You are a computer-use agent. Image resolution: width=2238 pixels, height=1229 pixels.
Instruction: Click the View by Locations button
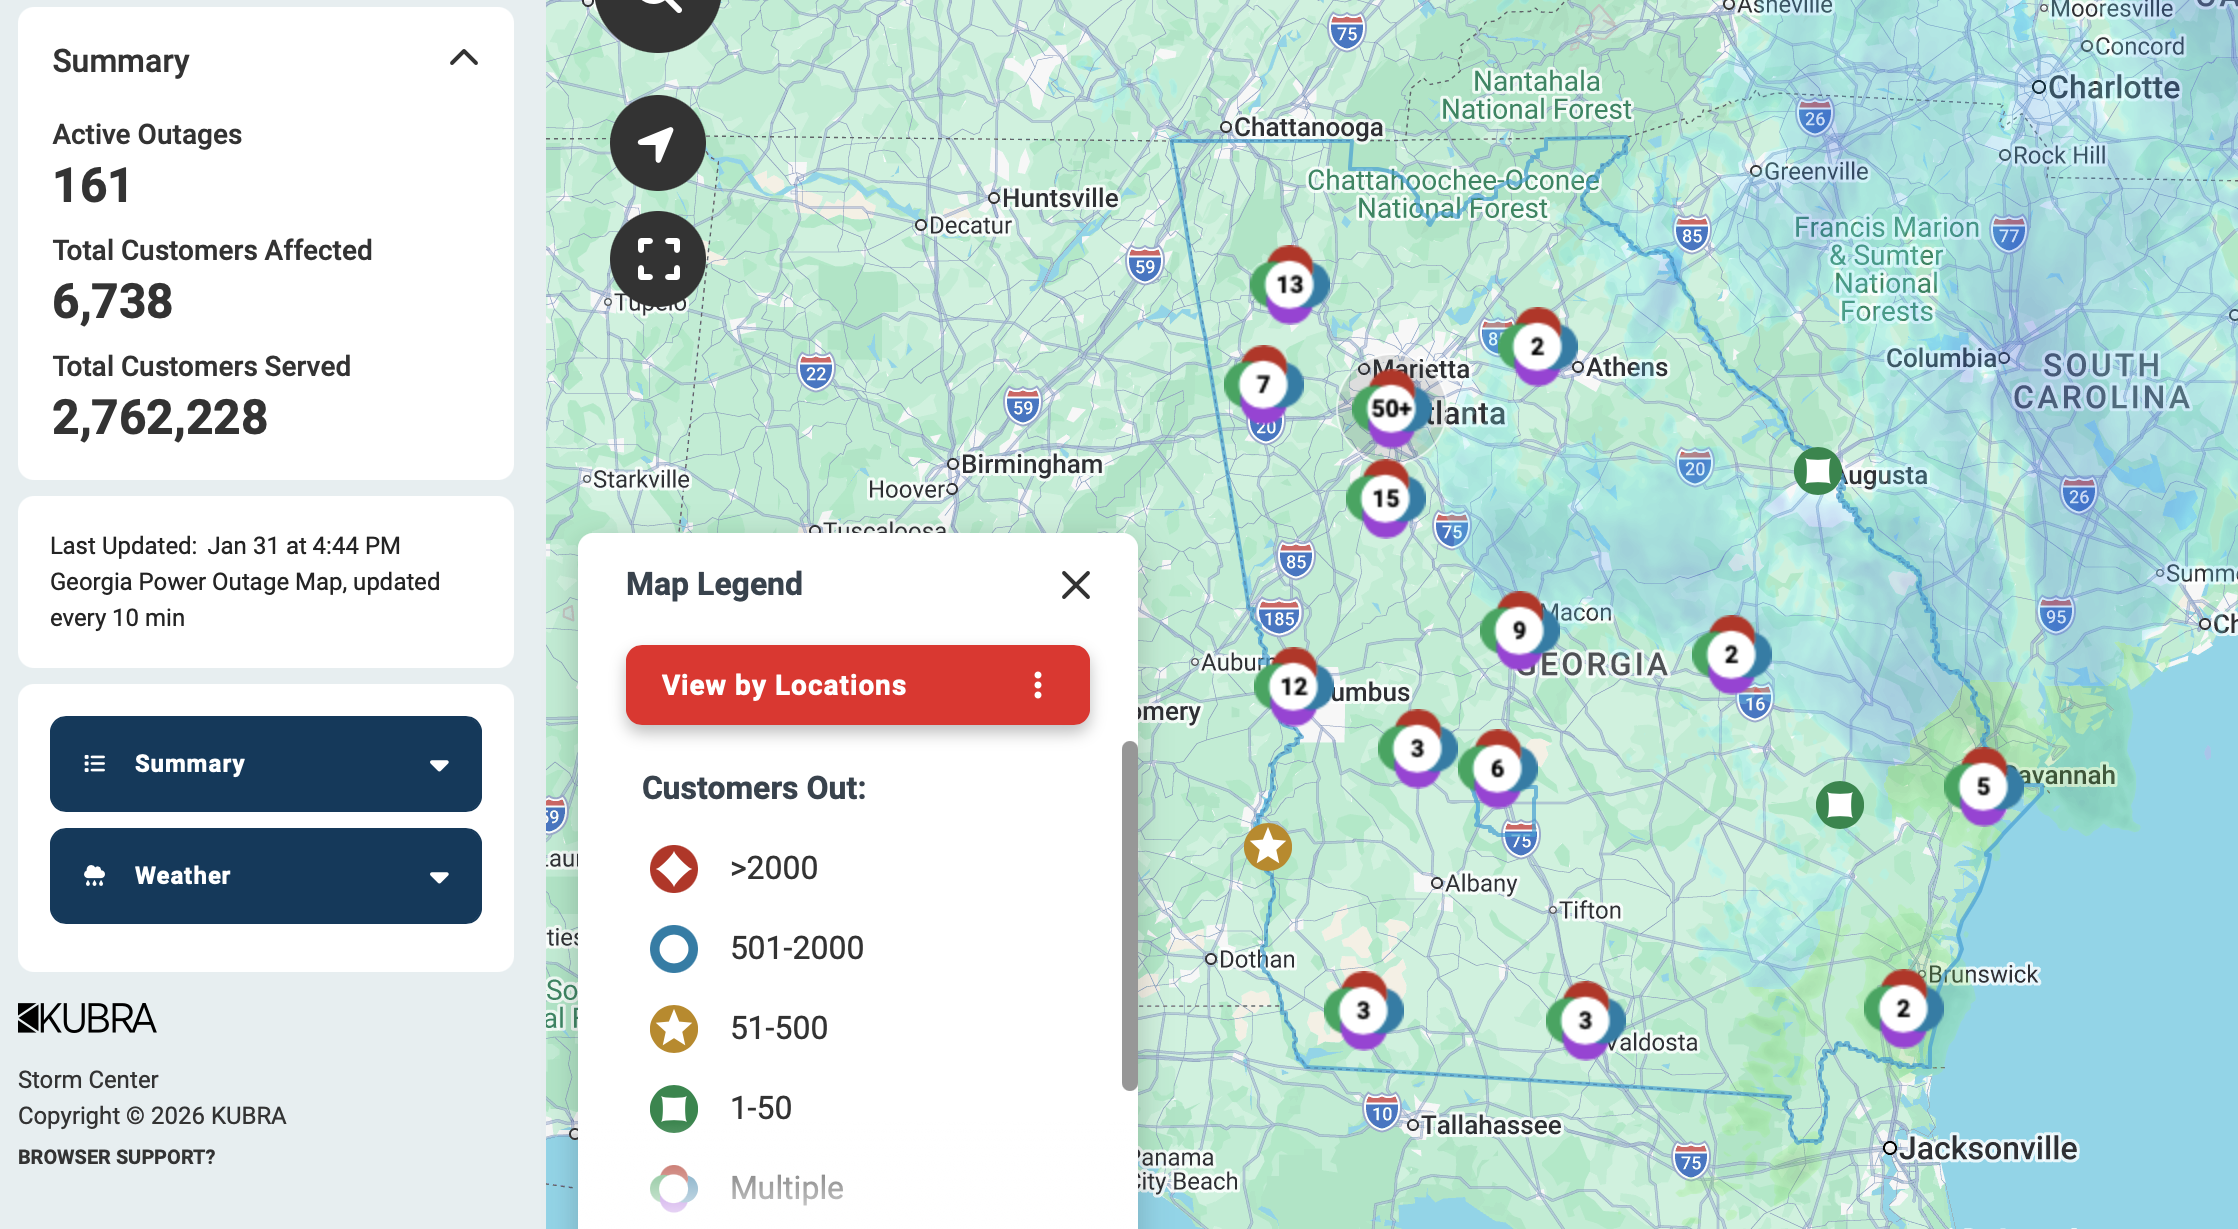pos(784,685)
